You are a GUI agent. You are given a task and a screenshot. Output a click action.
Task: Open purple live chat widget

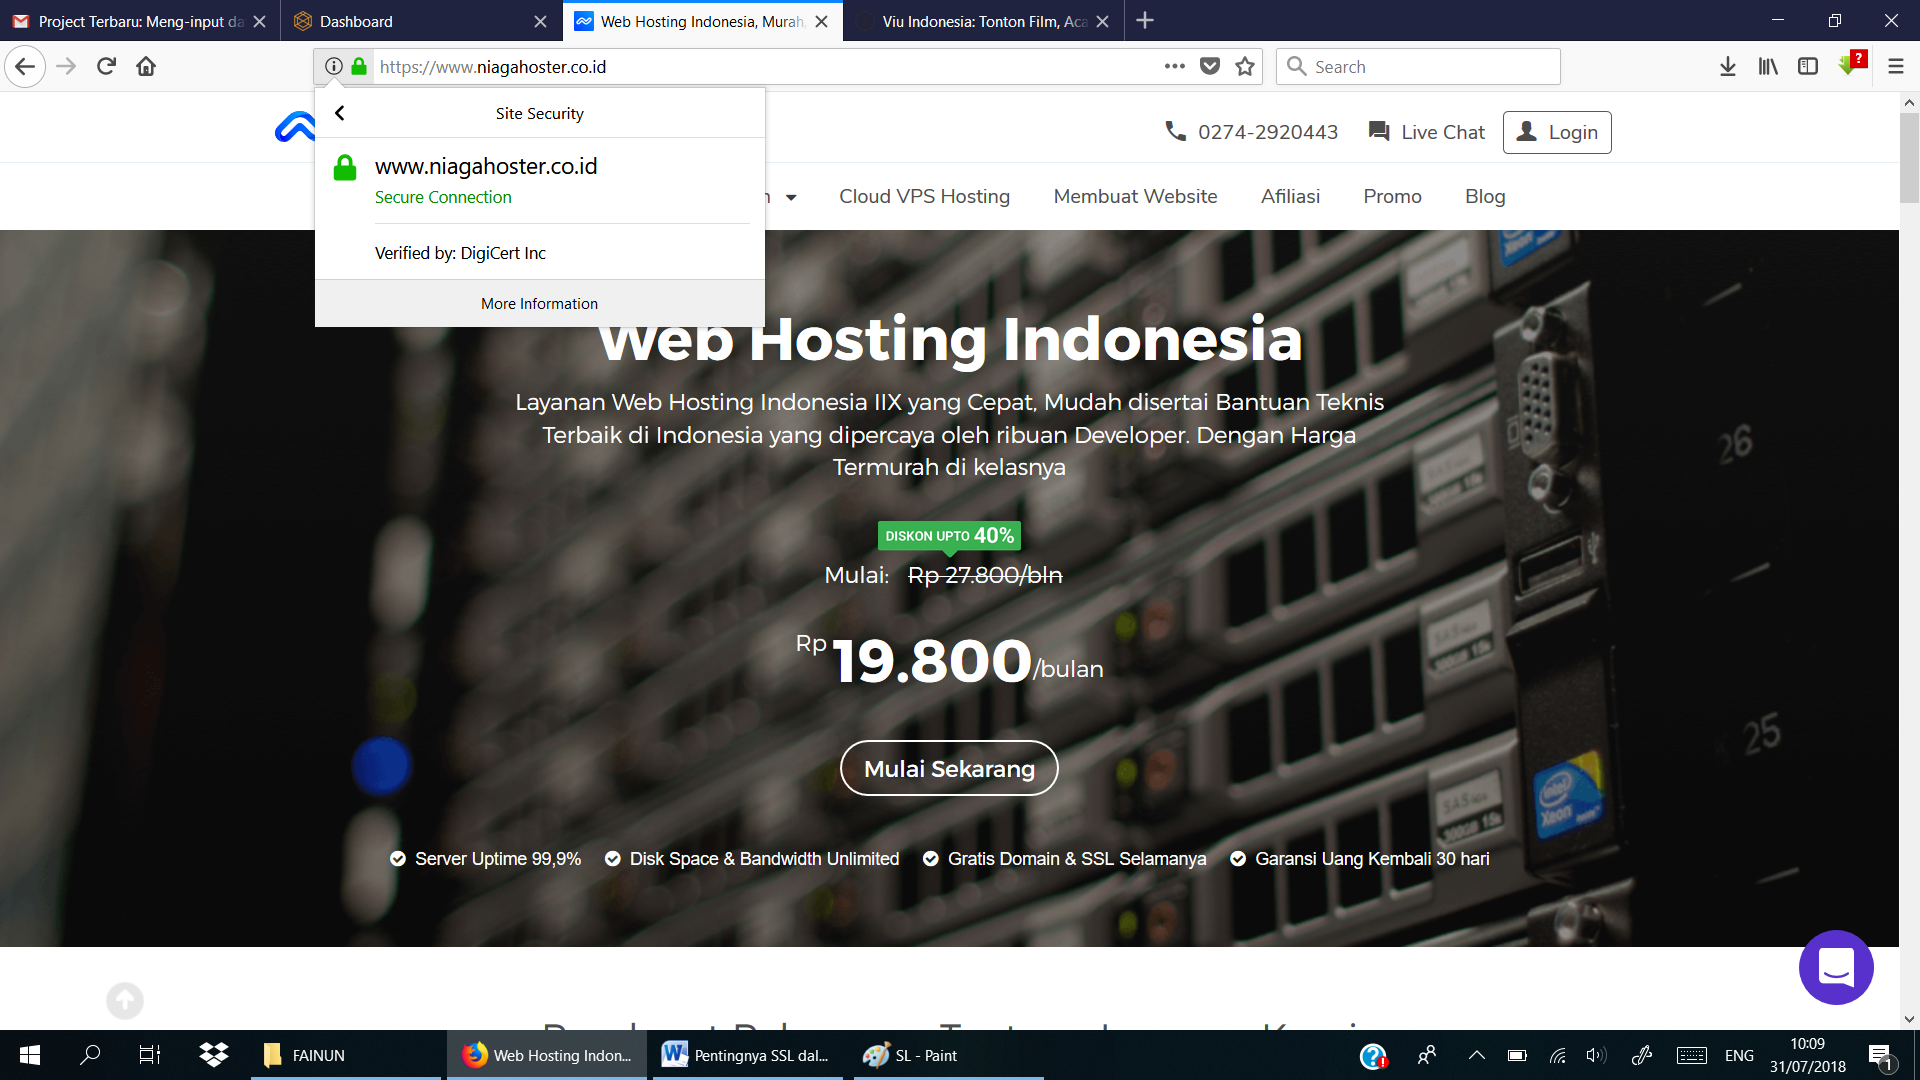click(x=1835, y=967)
